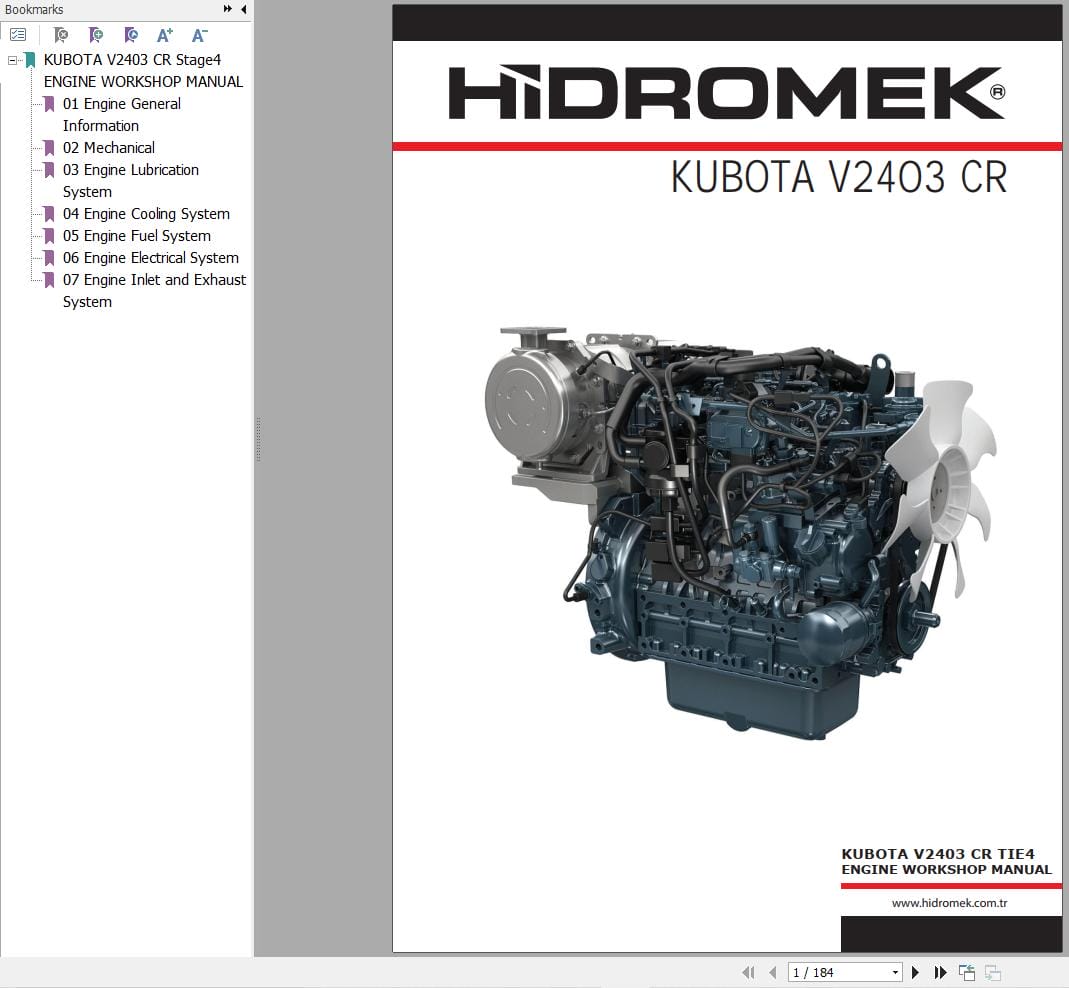The height and width of the screenshot is (988, 1069).
Task: Click the previous view navigation icon
Action: click(967, 972)
